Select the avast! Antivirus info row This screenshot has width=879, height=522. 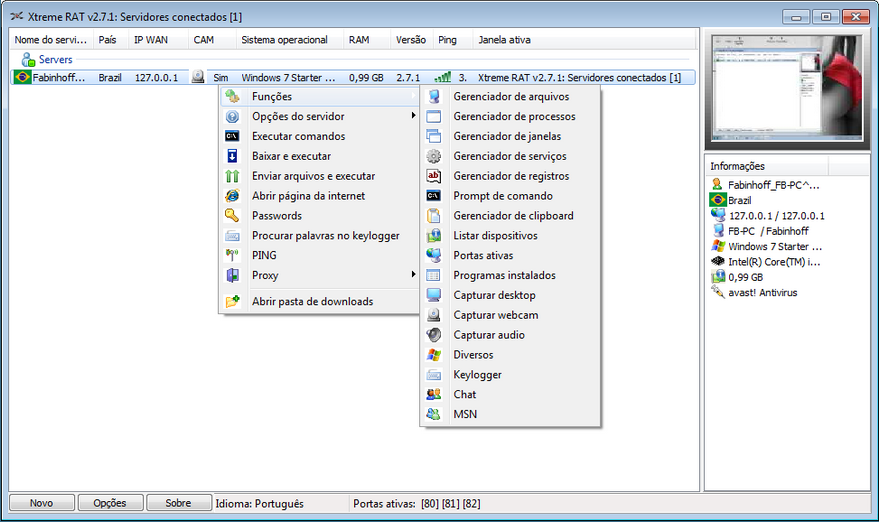(x=762, y=293)
